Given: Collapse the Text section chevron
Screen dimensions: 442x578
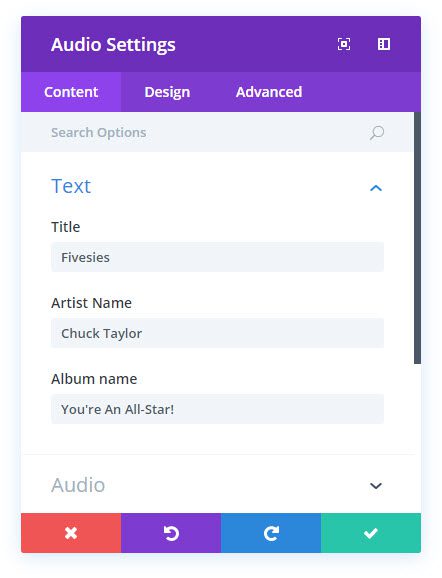Looking at the screenshot, I should point(376,188).
